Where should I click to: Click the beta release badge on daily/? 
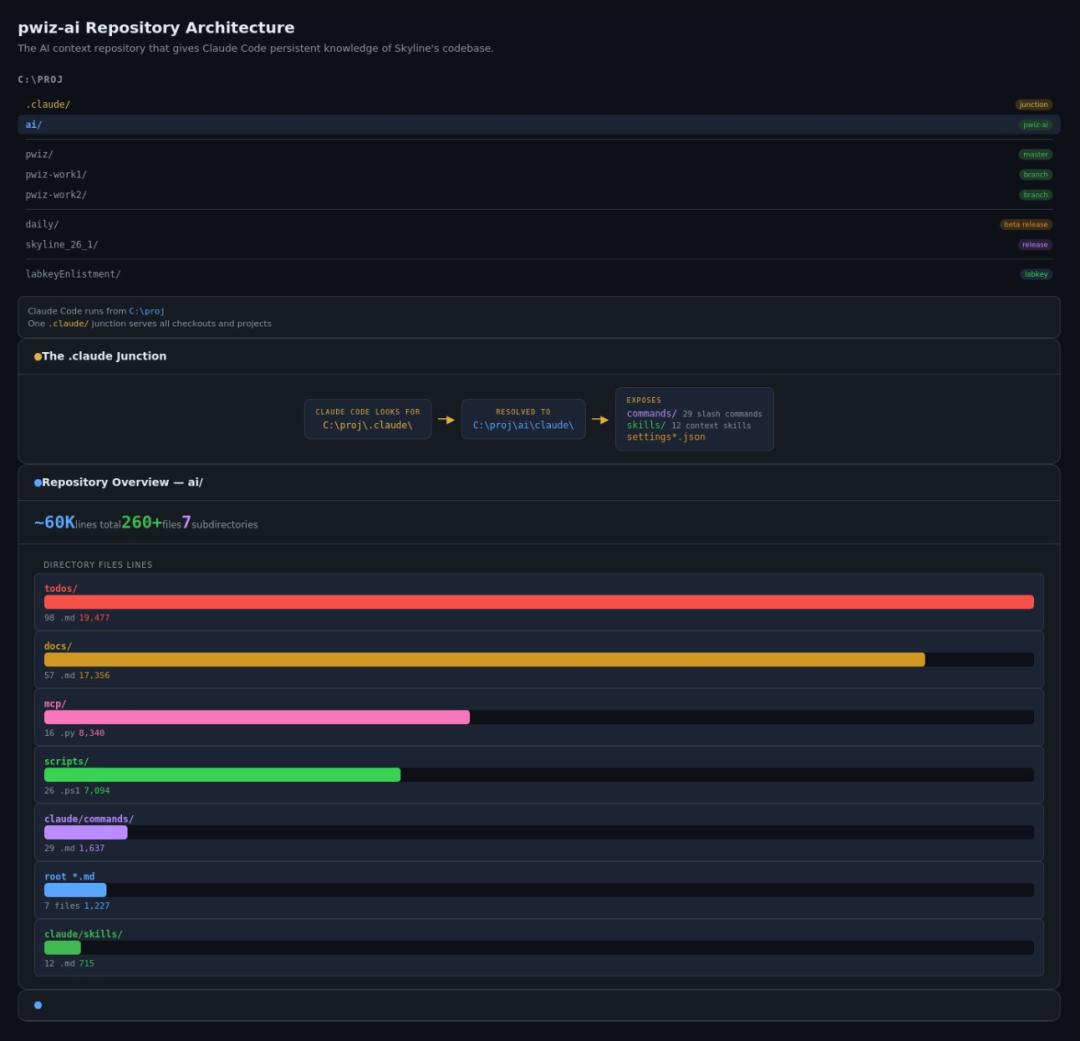coord(1025,225)
